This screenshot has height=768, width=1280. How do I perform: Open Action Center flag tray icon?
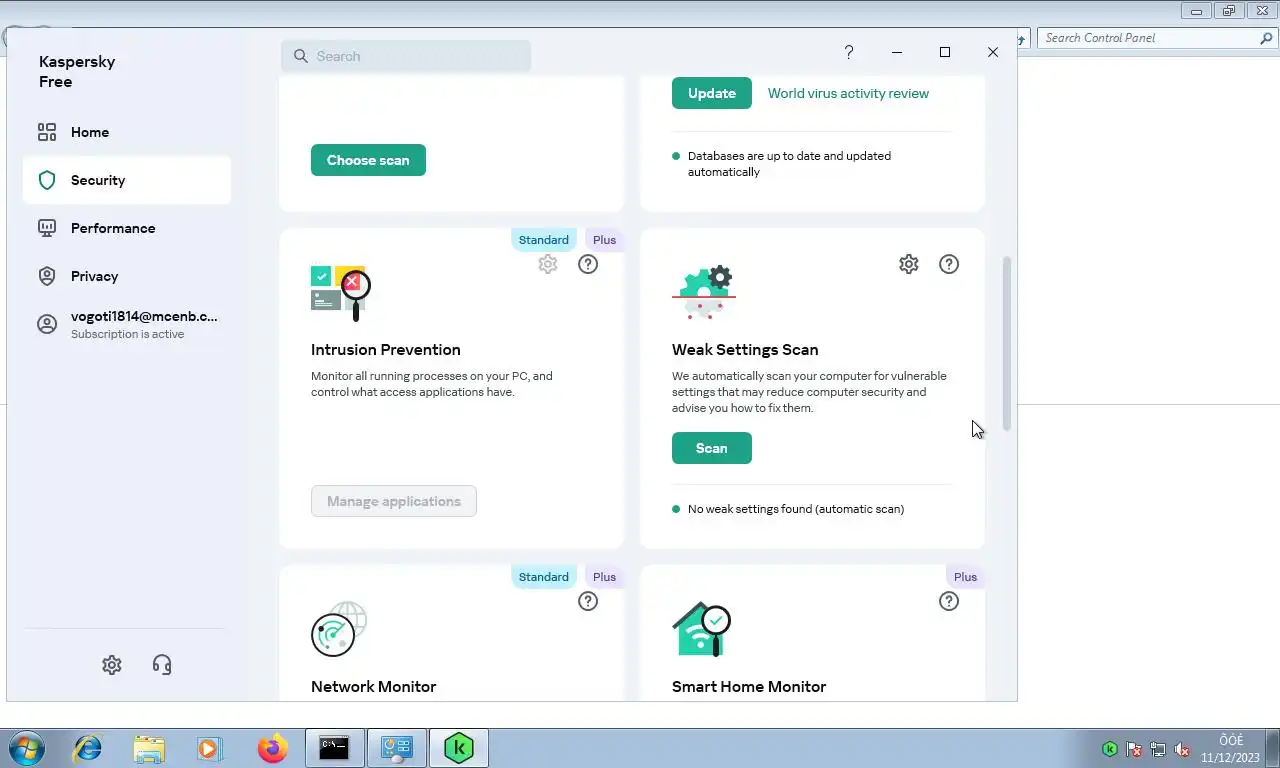tap(1134, 749)
